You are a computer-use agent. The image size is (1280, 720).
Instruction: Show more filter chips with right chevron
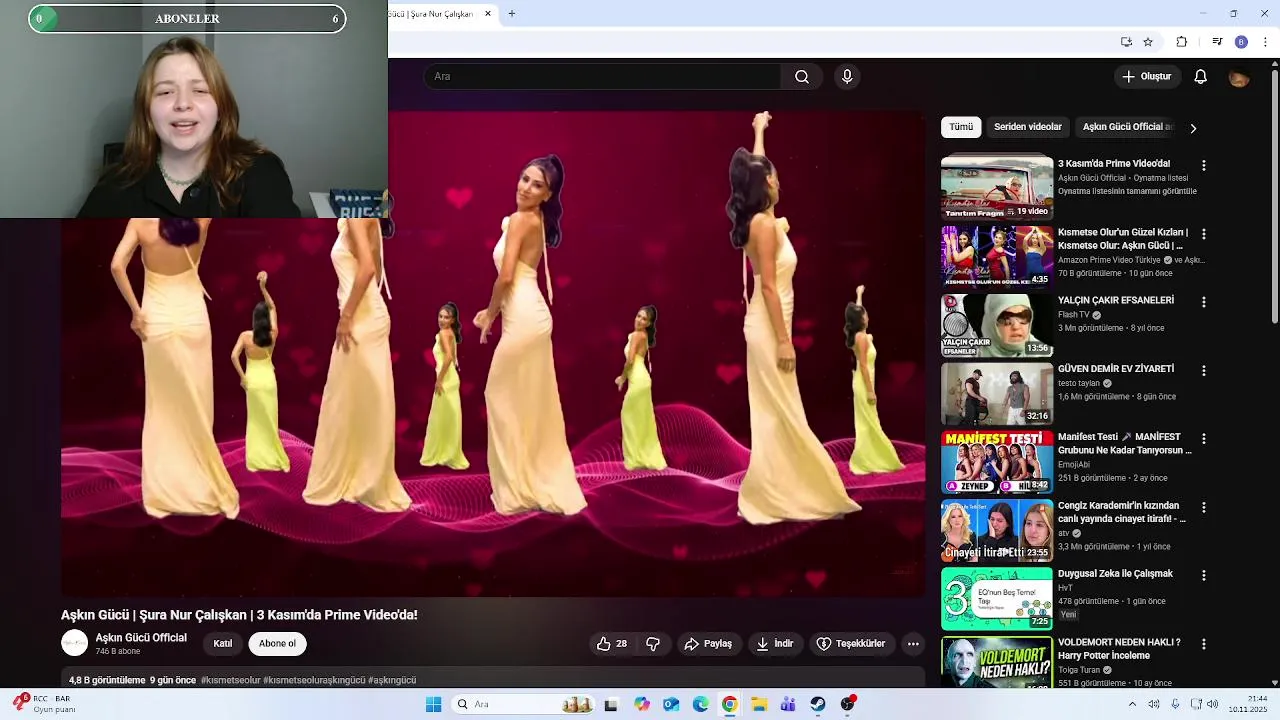[x=1193, y=128]
